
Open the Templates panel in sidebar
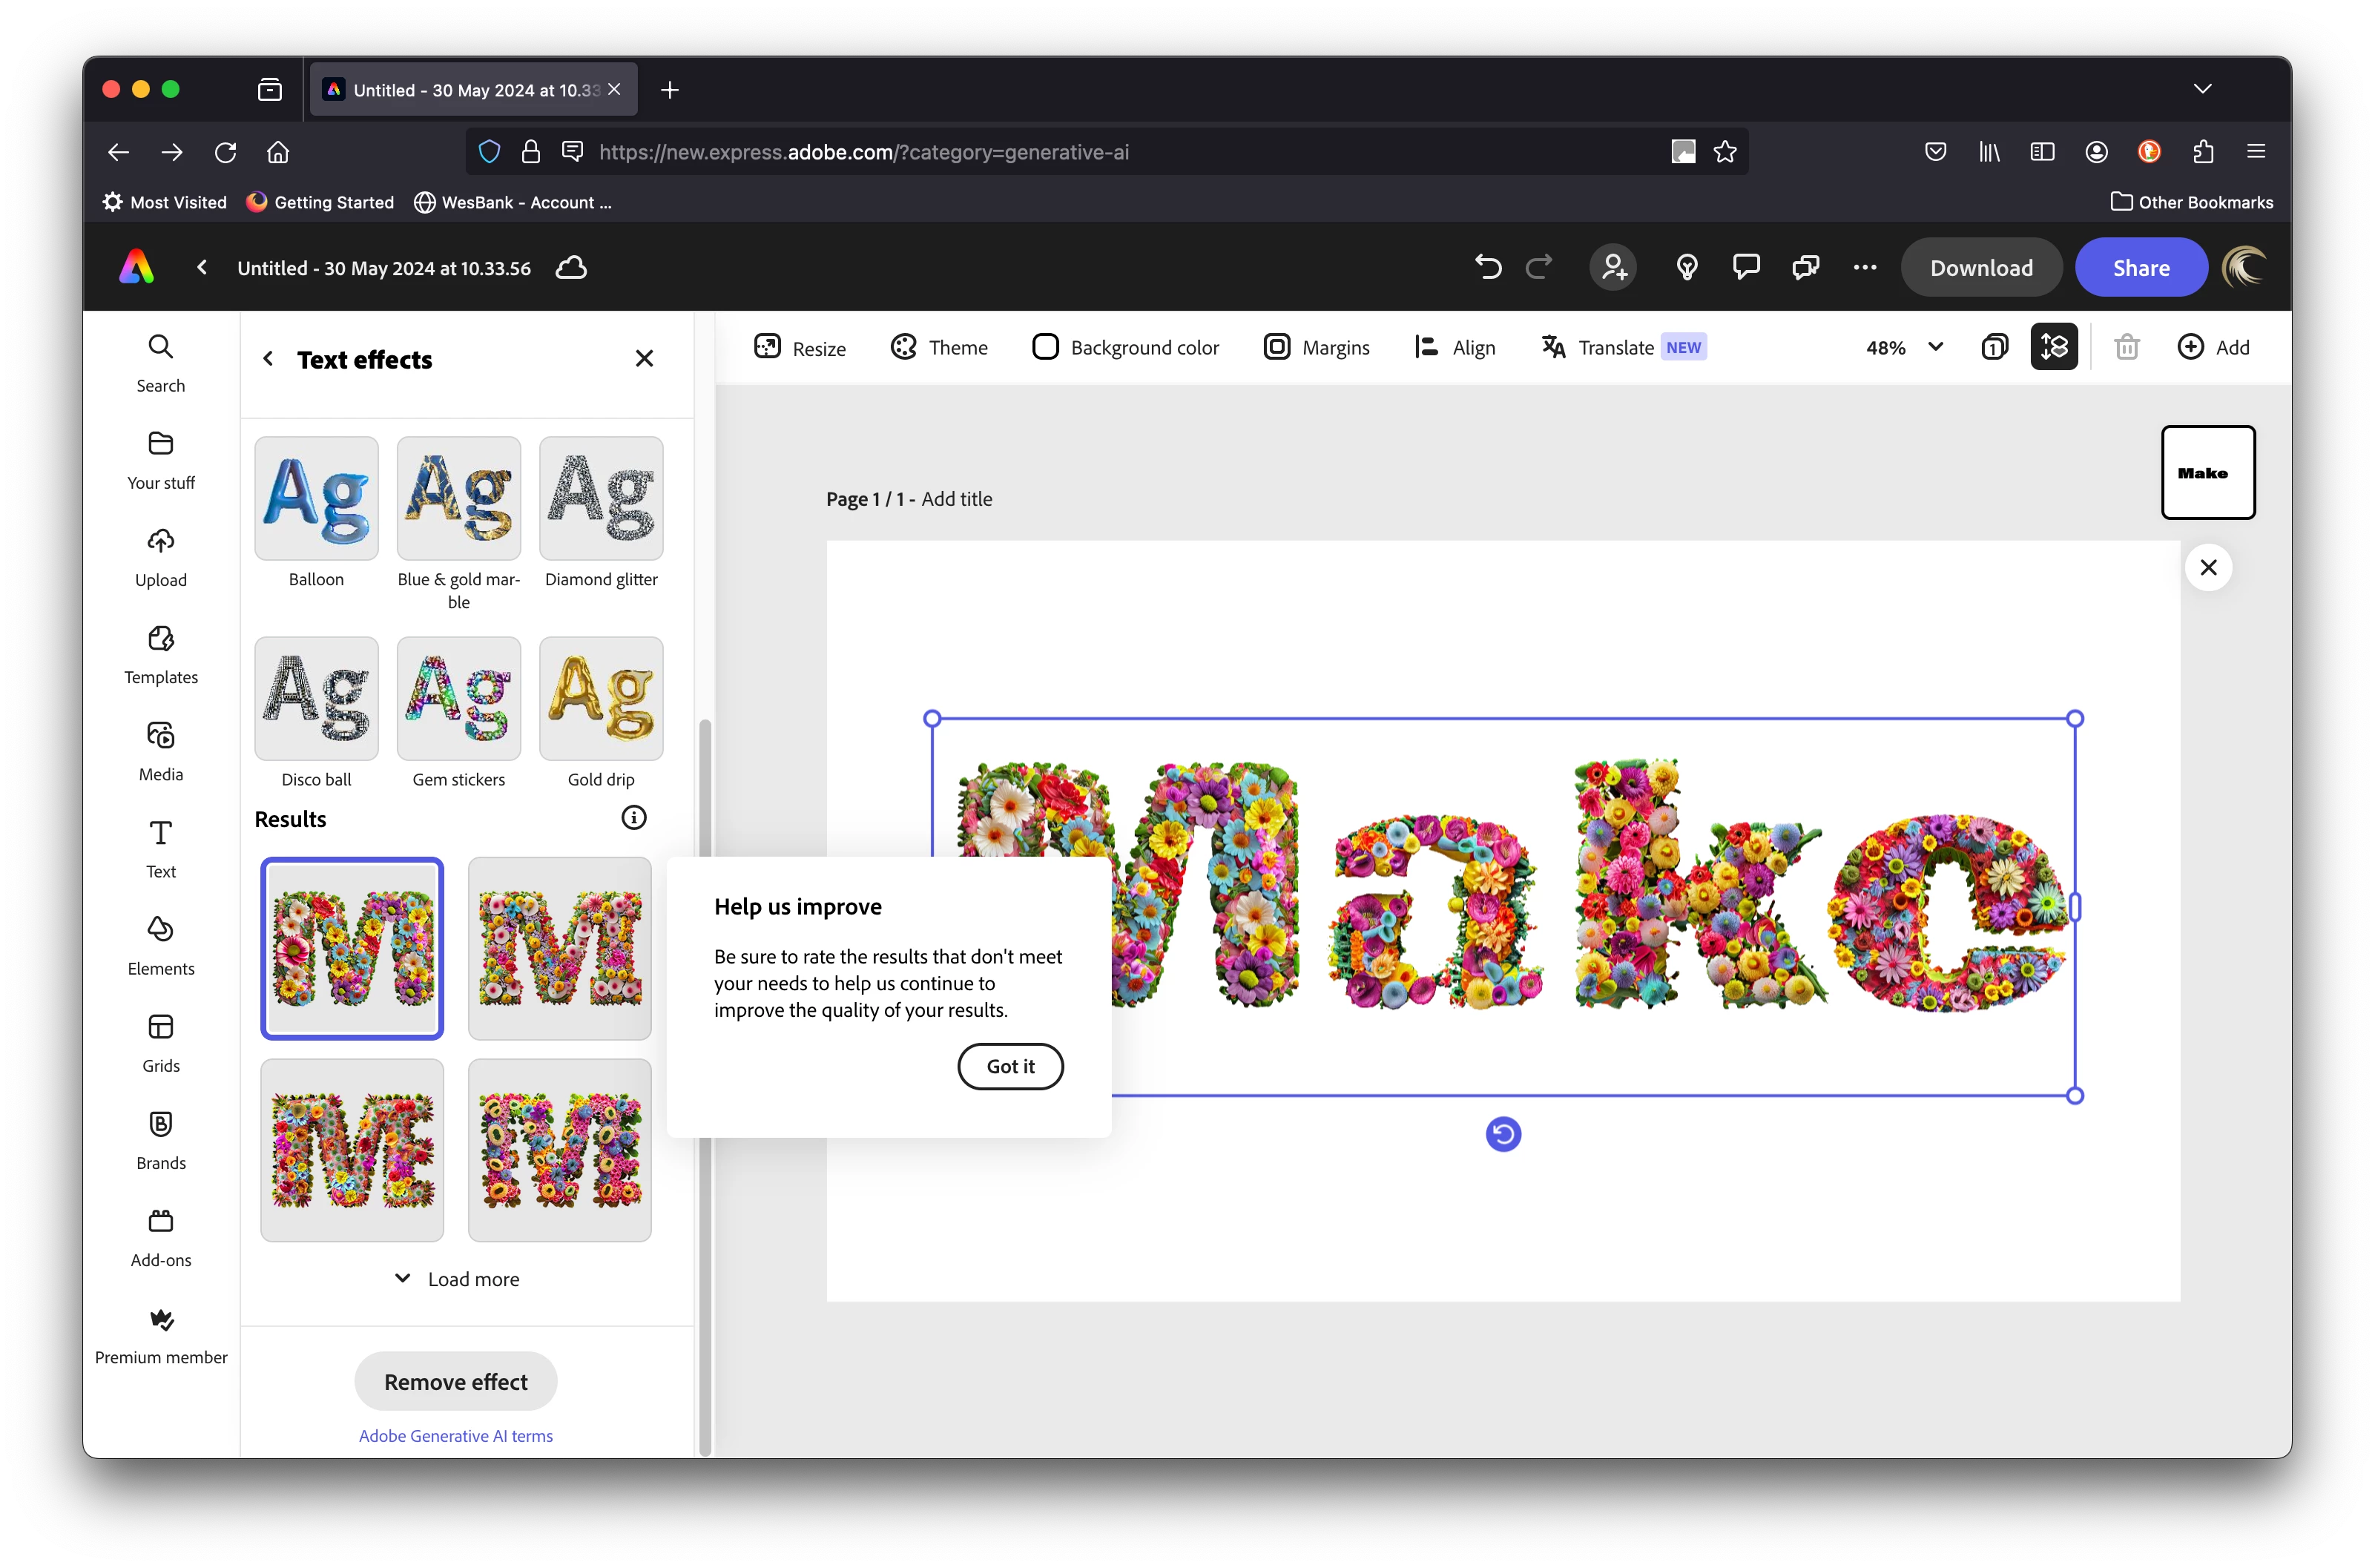(x=161, y=654)
